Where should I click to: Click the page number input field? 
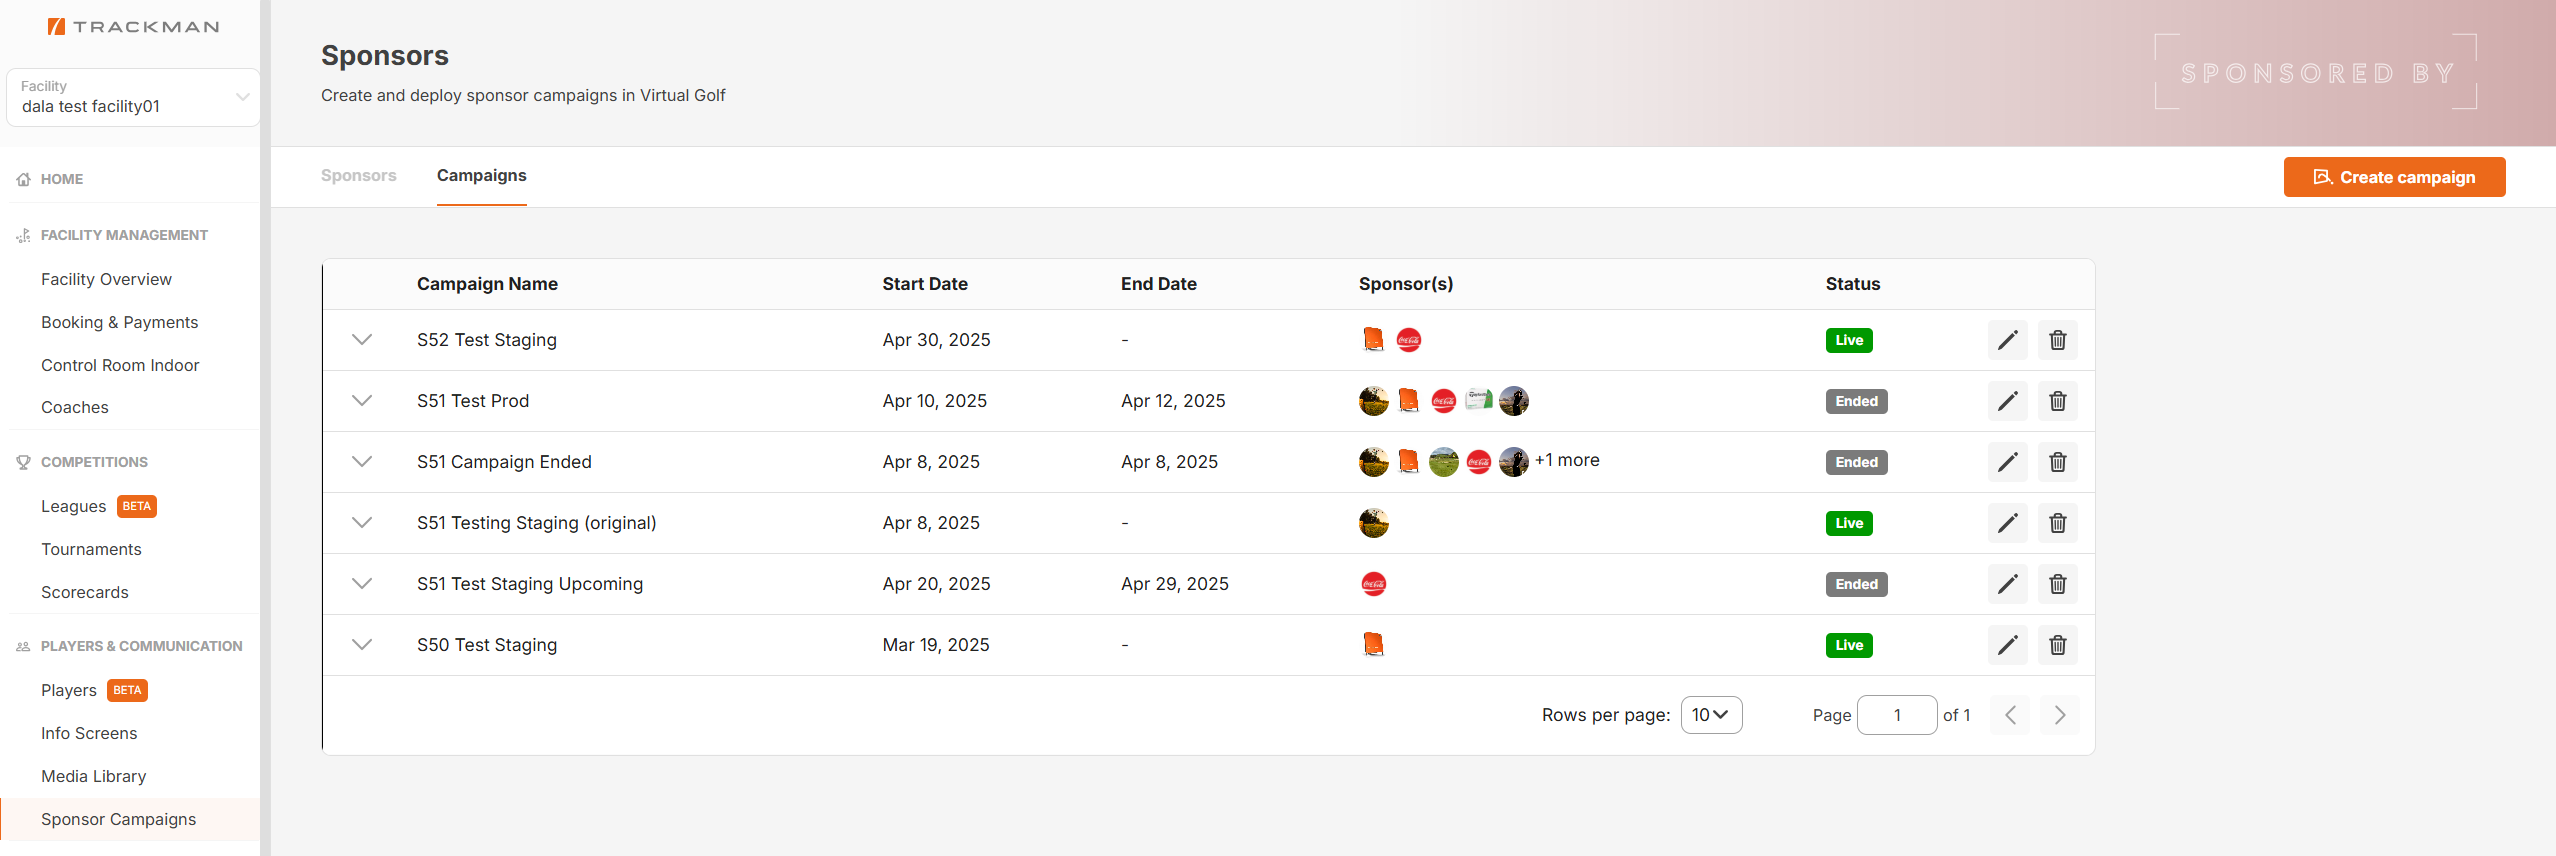(x=1897, y=715)
